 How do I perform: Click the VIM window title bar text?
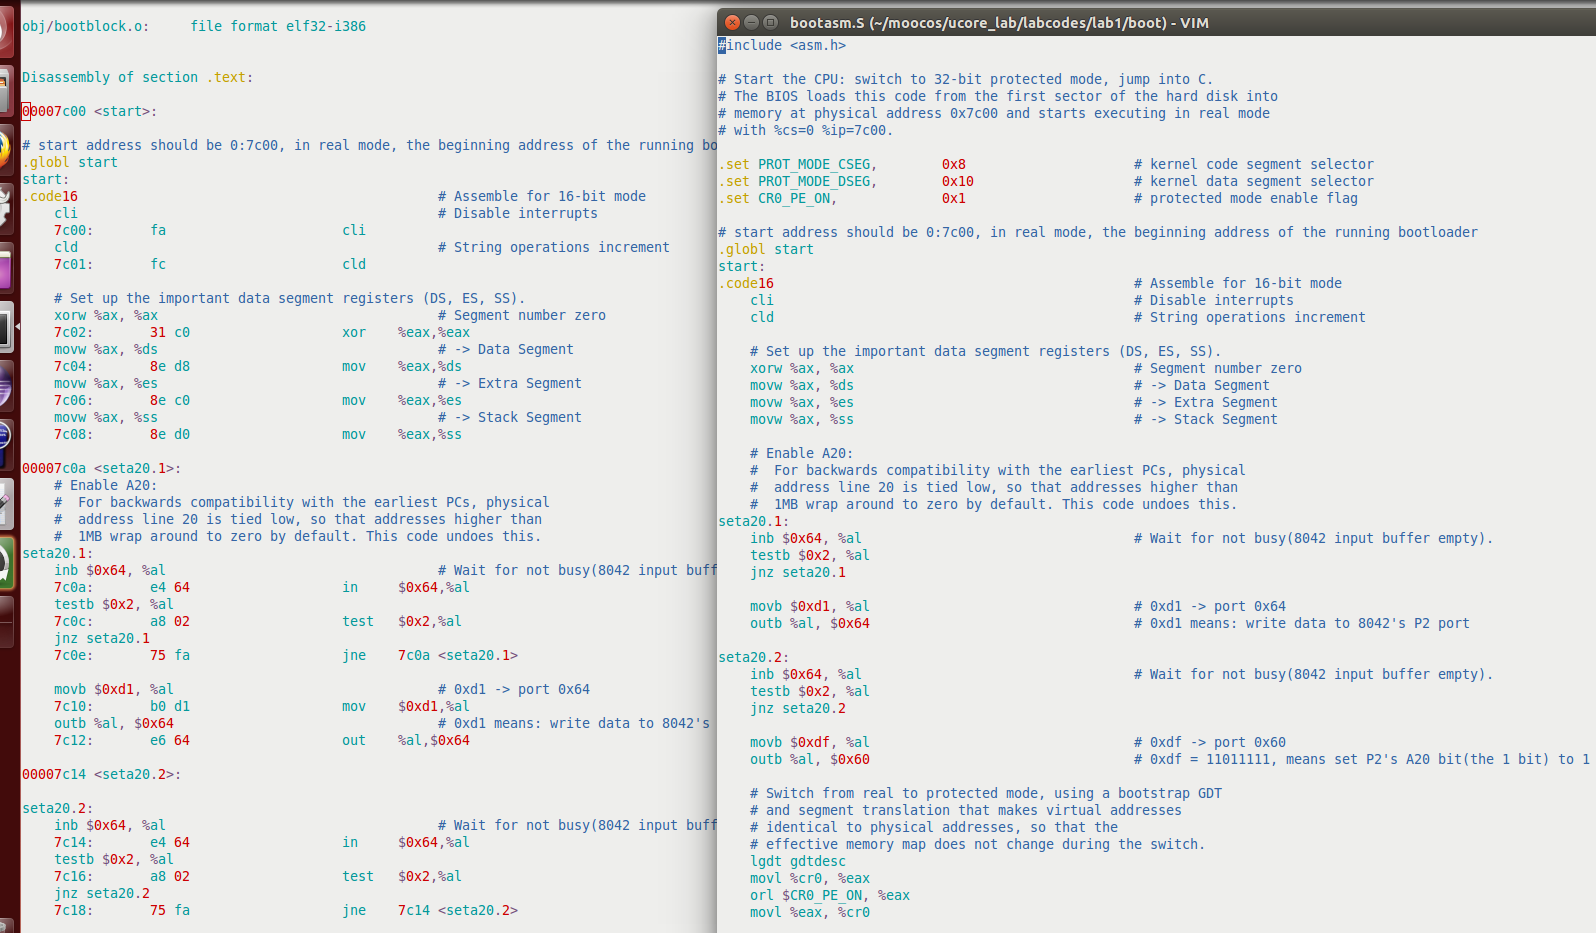[998, 22]
